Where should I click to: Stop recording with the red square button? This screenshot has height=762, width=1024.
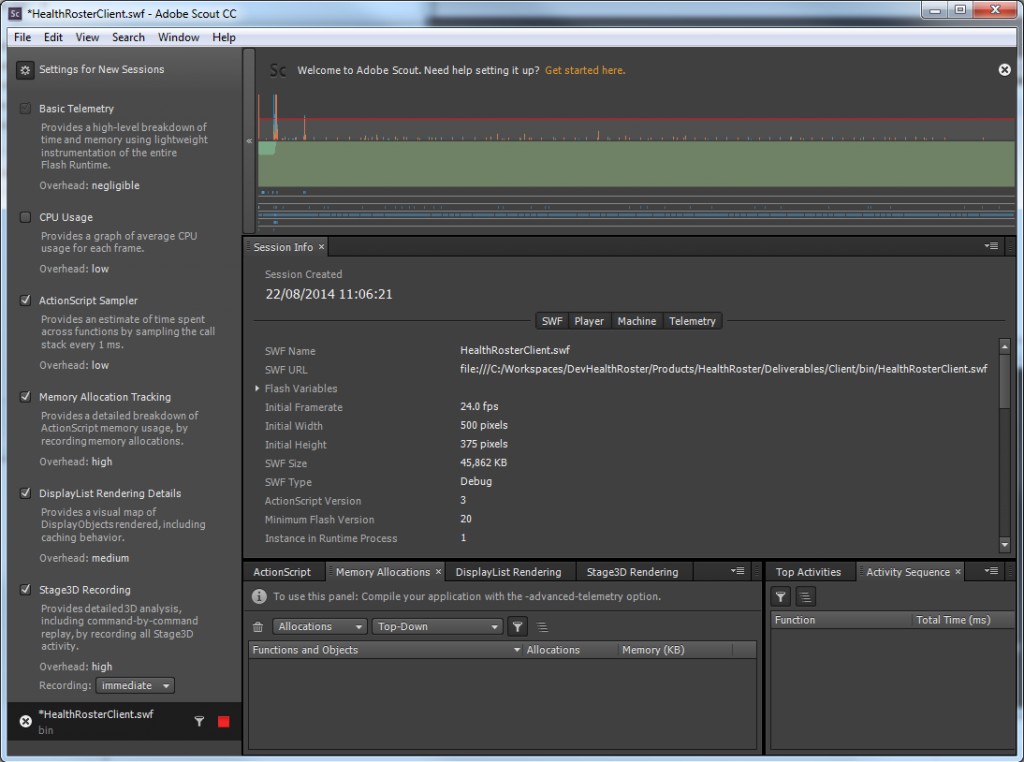pyautogui.click(x=224, y=721)
